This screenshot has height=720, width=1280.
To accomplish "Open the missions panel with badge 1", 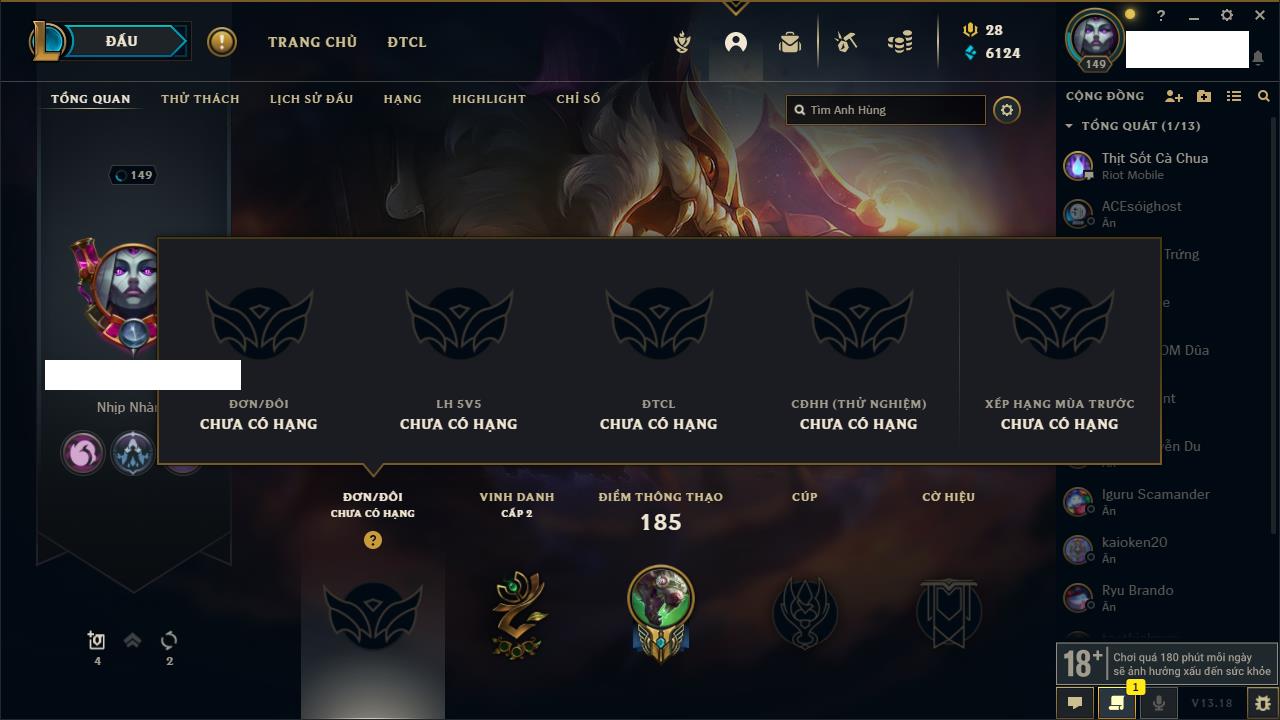I will point(1116,703).
